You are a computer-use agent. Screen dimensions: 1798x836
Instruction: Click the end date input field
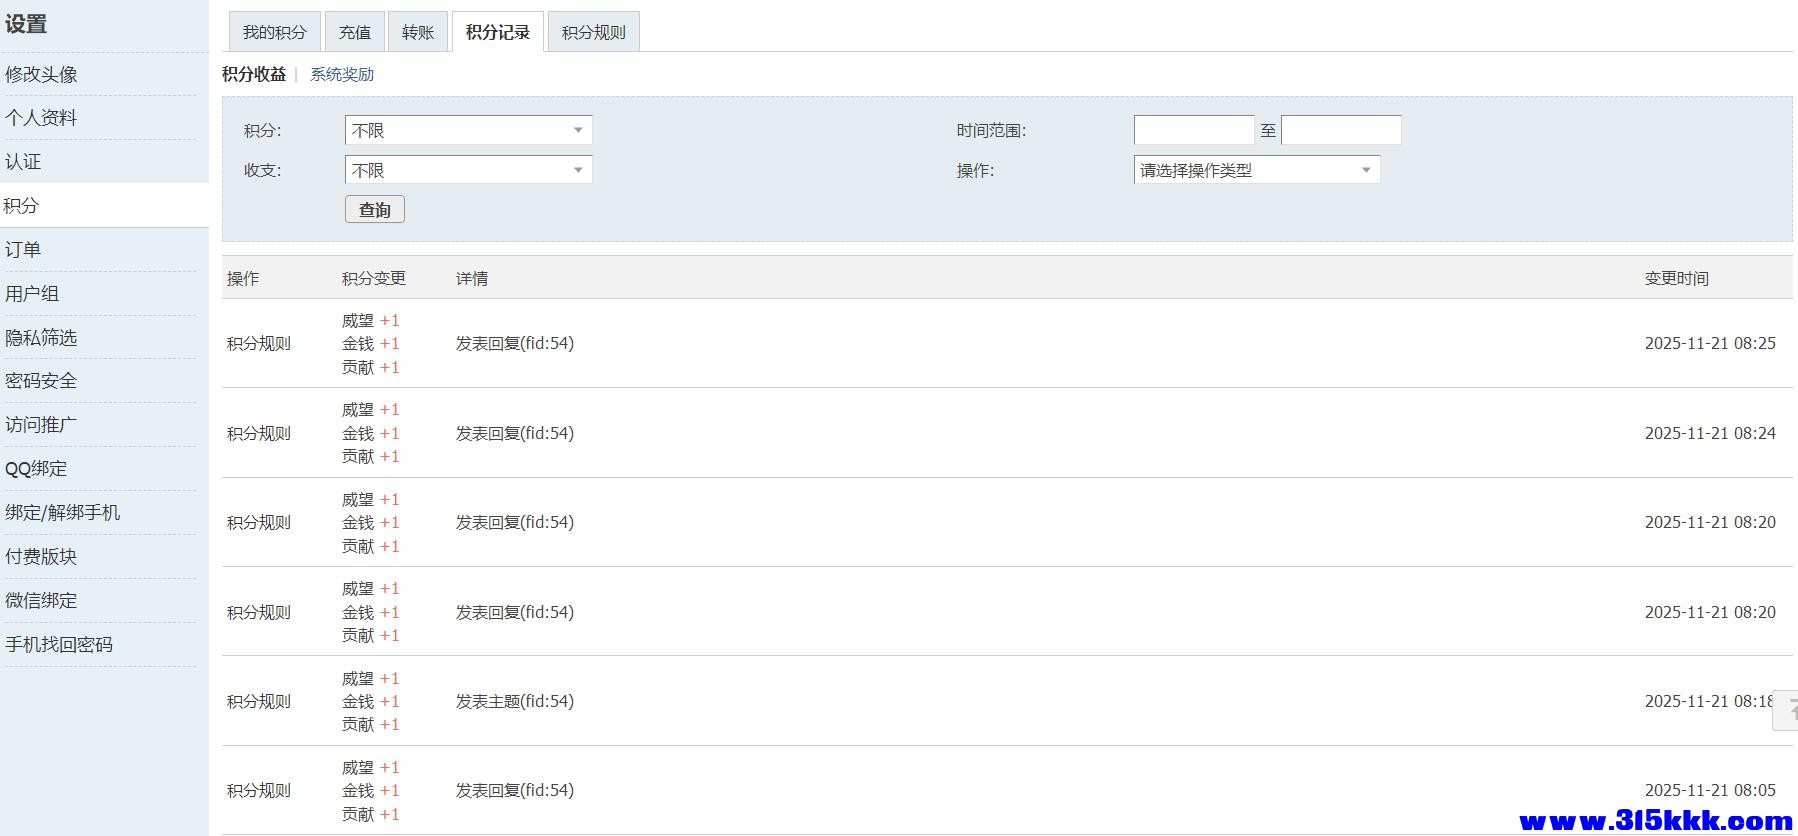pos(1340,130)
